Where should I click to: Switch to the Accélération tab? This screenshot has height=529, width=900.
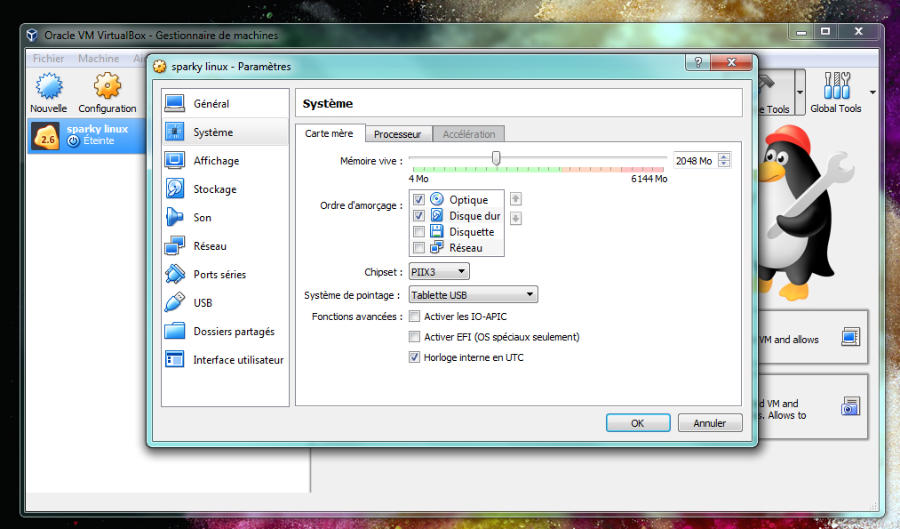pyautogui.click(x=469, y=134)
